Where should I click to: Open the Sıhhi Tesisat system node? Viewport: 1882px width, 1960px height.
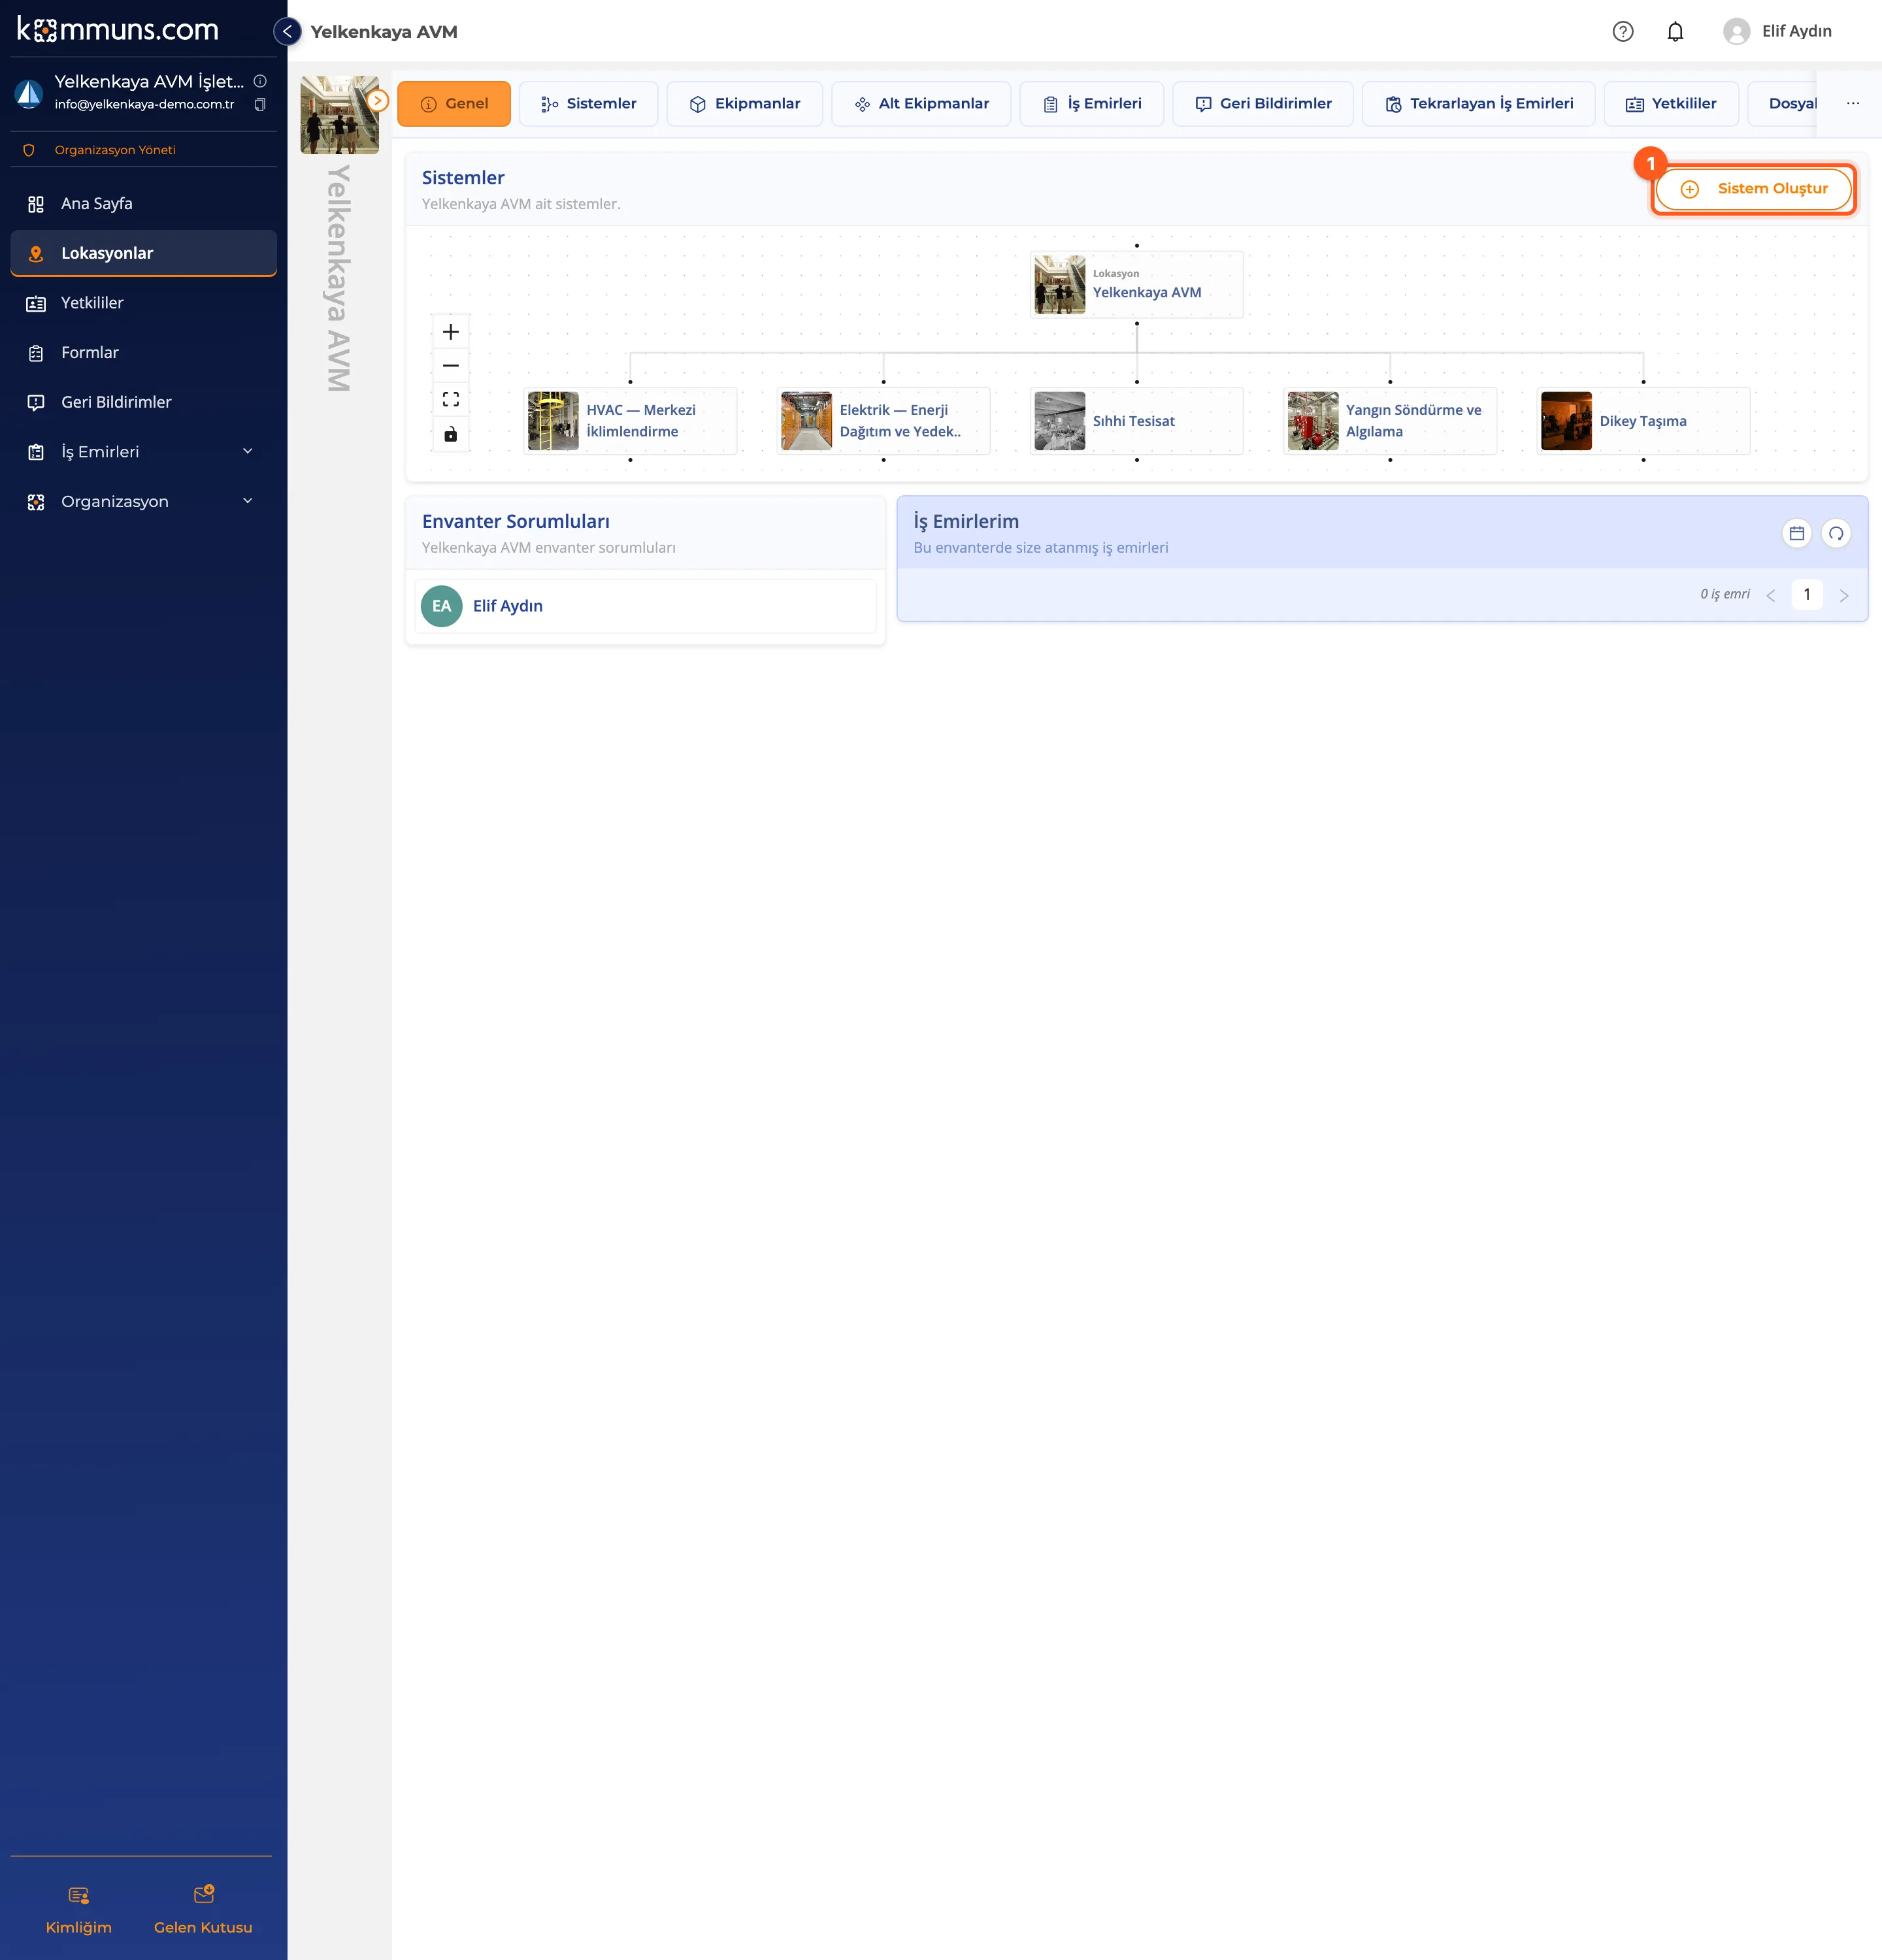tap(1137, 421)
